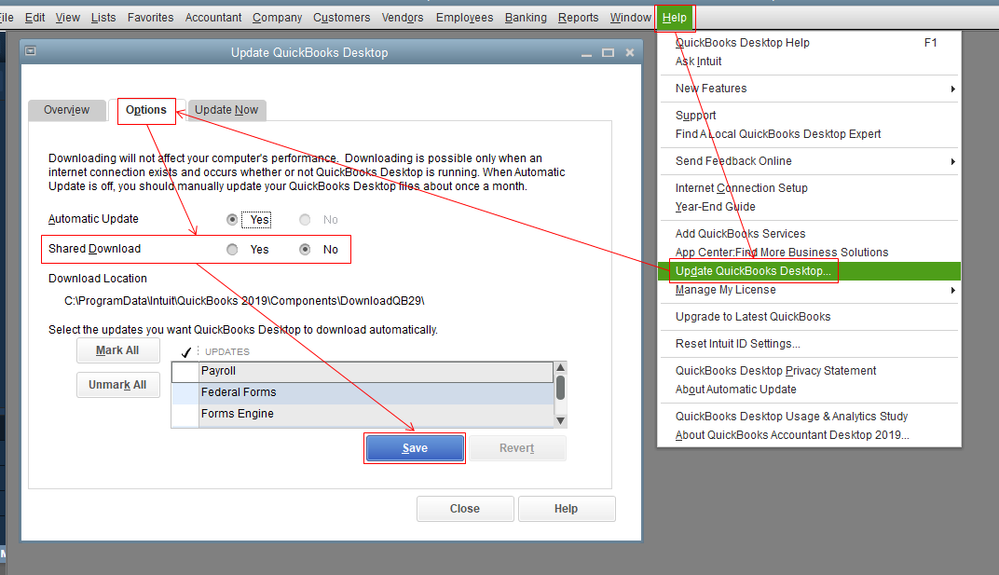Close the Update QuickBooks Desktop dialog with X
The width and height of the screenshot is (999, 575).
(x=629, y=53)
